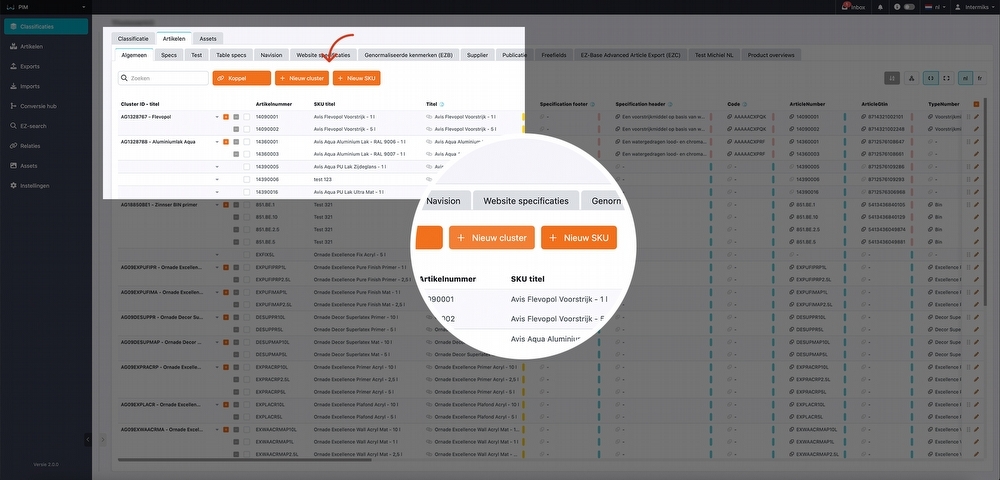The width and height of the screenshot is (1000, 480).
Task: Click the Zoeken search field
Action: [163, 77]
